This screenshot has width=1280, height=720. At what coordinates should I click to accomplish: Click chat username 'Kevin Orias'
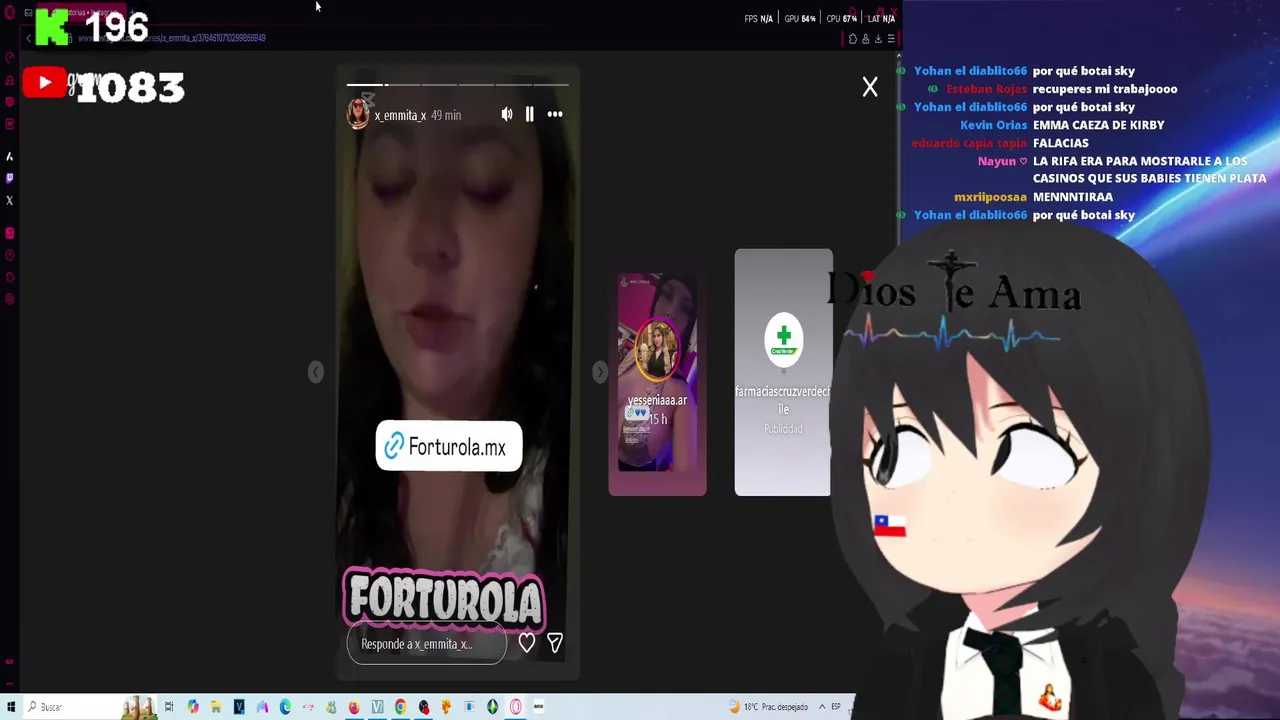coord(993,125)
